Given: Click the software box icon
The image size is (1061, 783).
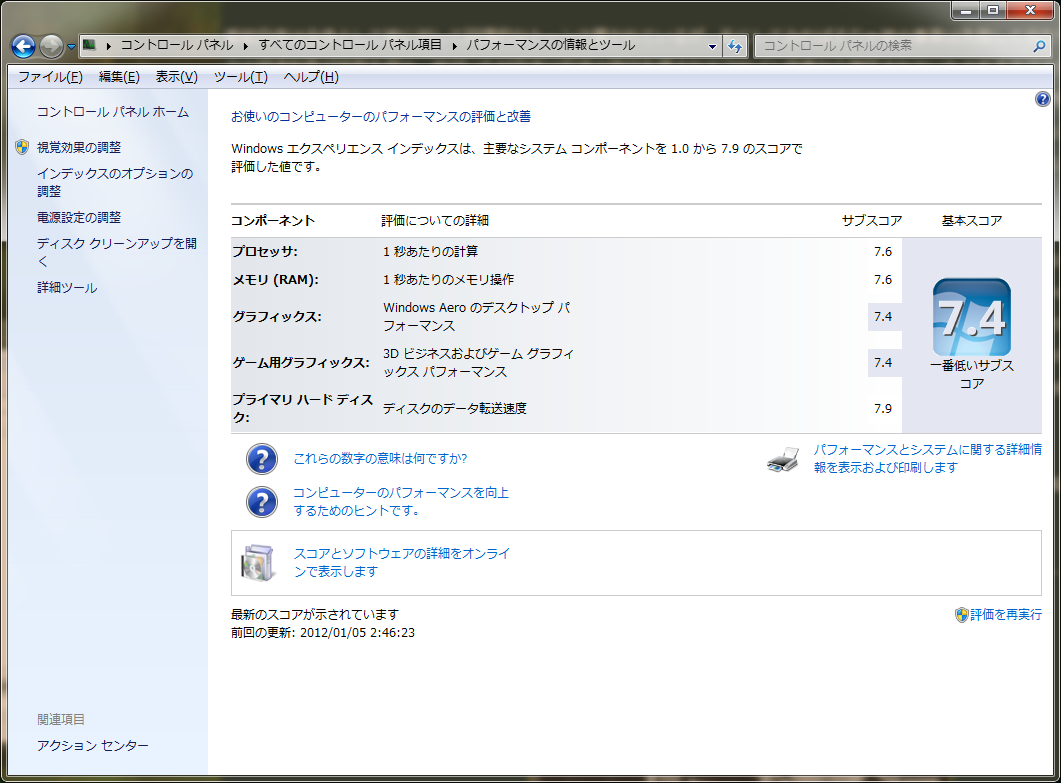Looking at the screenshot, I should click(x=258, y=563).
